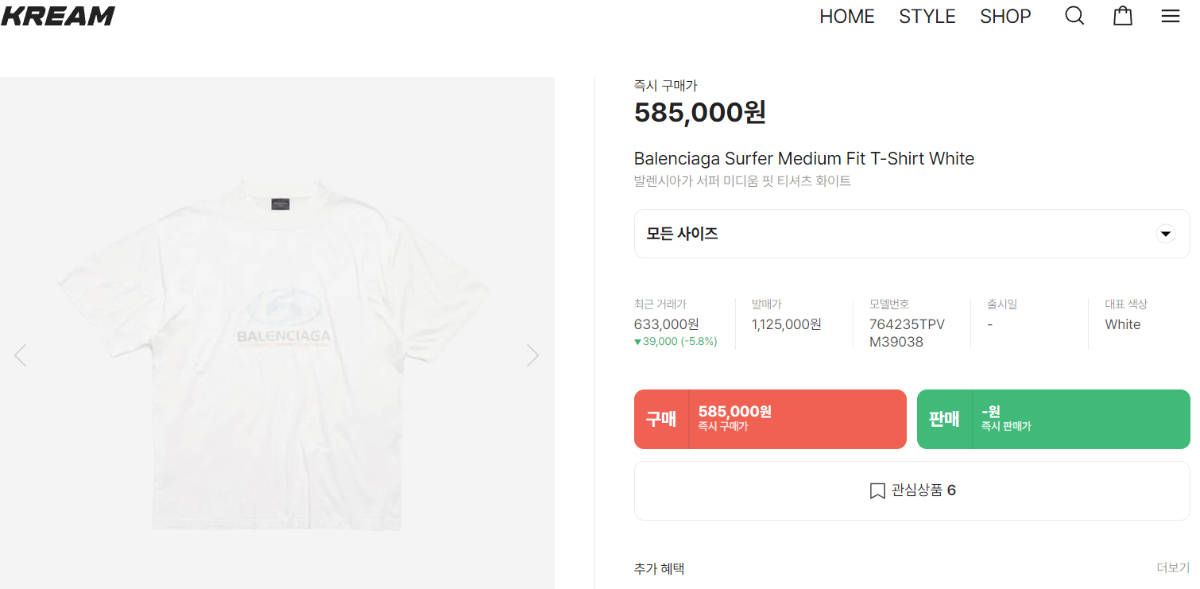Screen dimensions: 1200x589
Task: Click the Balenciaga Surfer T-Shirt title
Action: (x=804, y=159)
